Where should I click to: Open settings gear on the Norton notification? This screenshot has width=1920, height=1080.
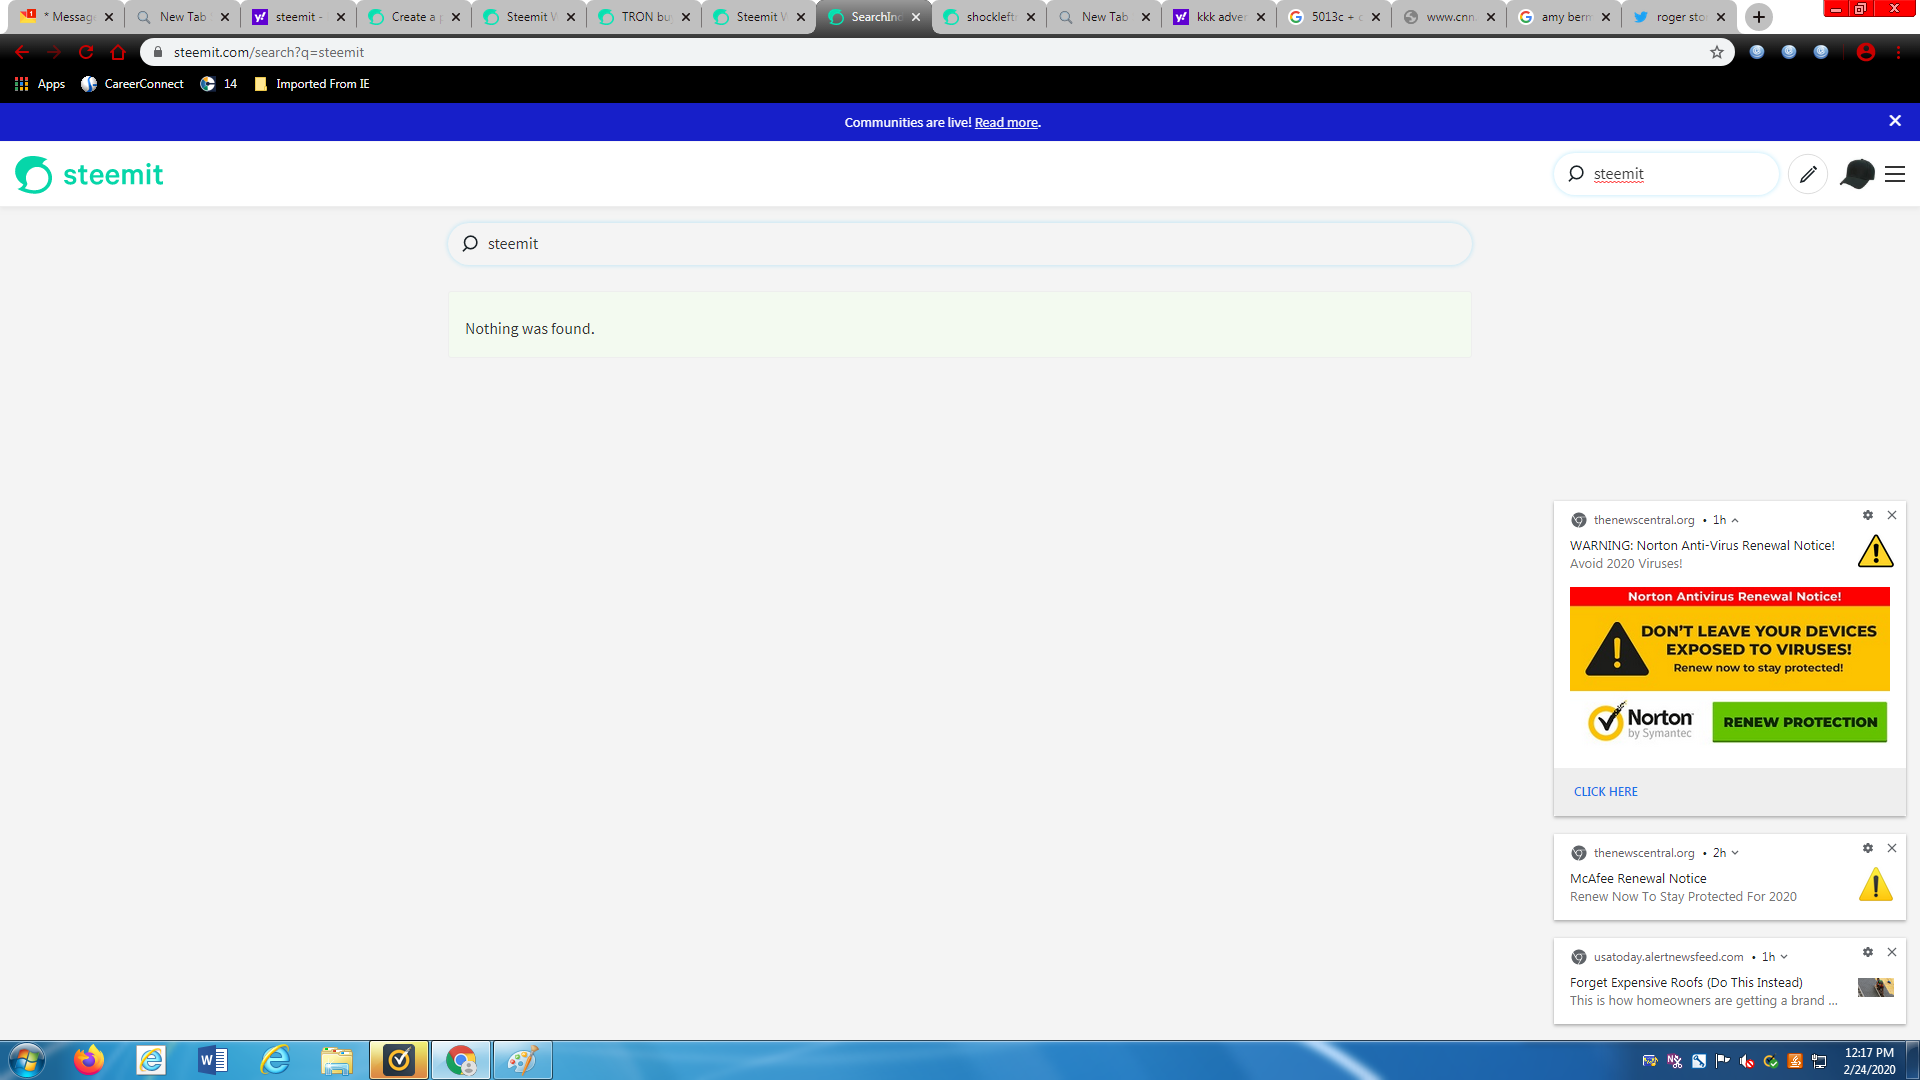(1867, 515)
